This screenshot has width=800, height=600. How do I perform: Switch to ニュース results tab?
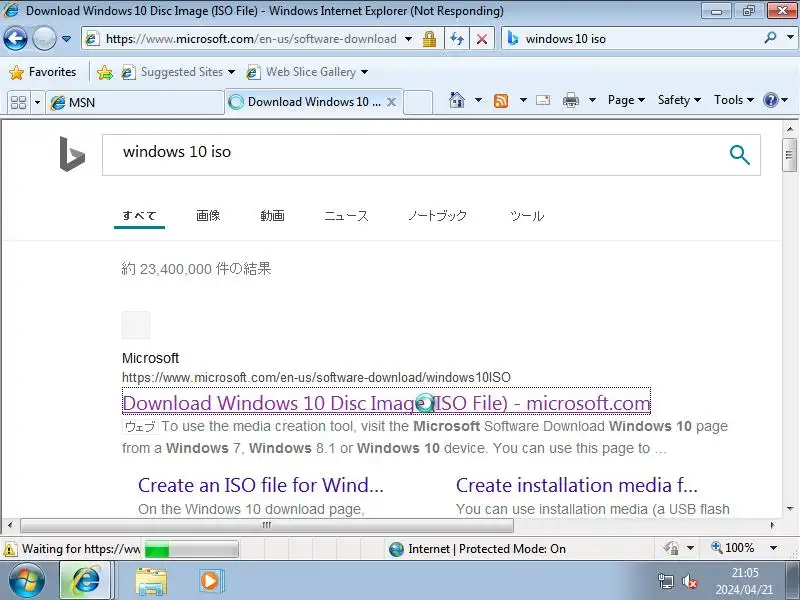(346, 216)
